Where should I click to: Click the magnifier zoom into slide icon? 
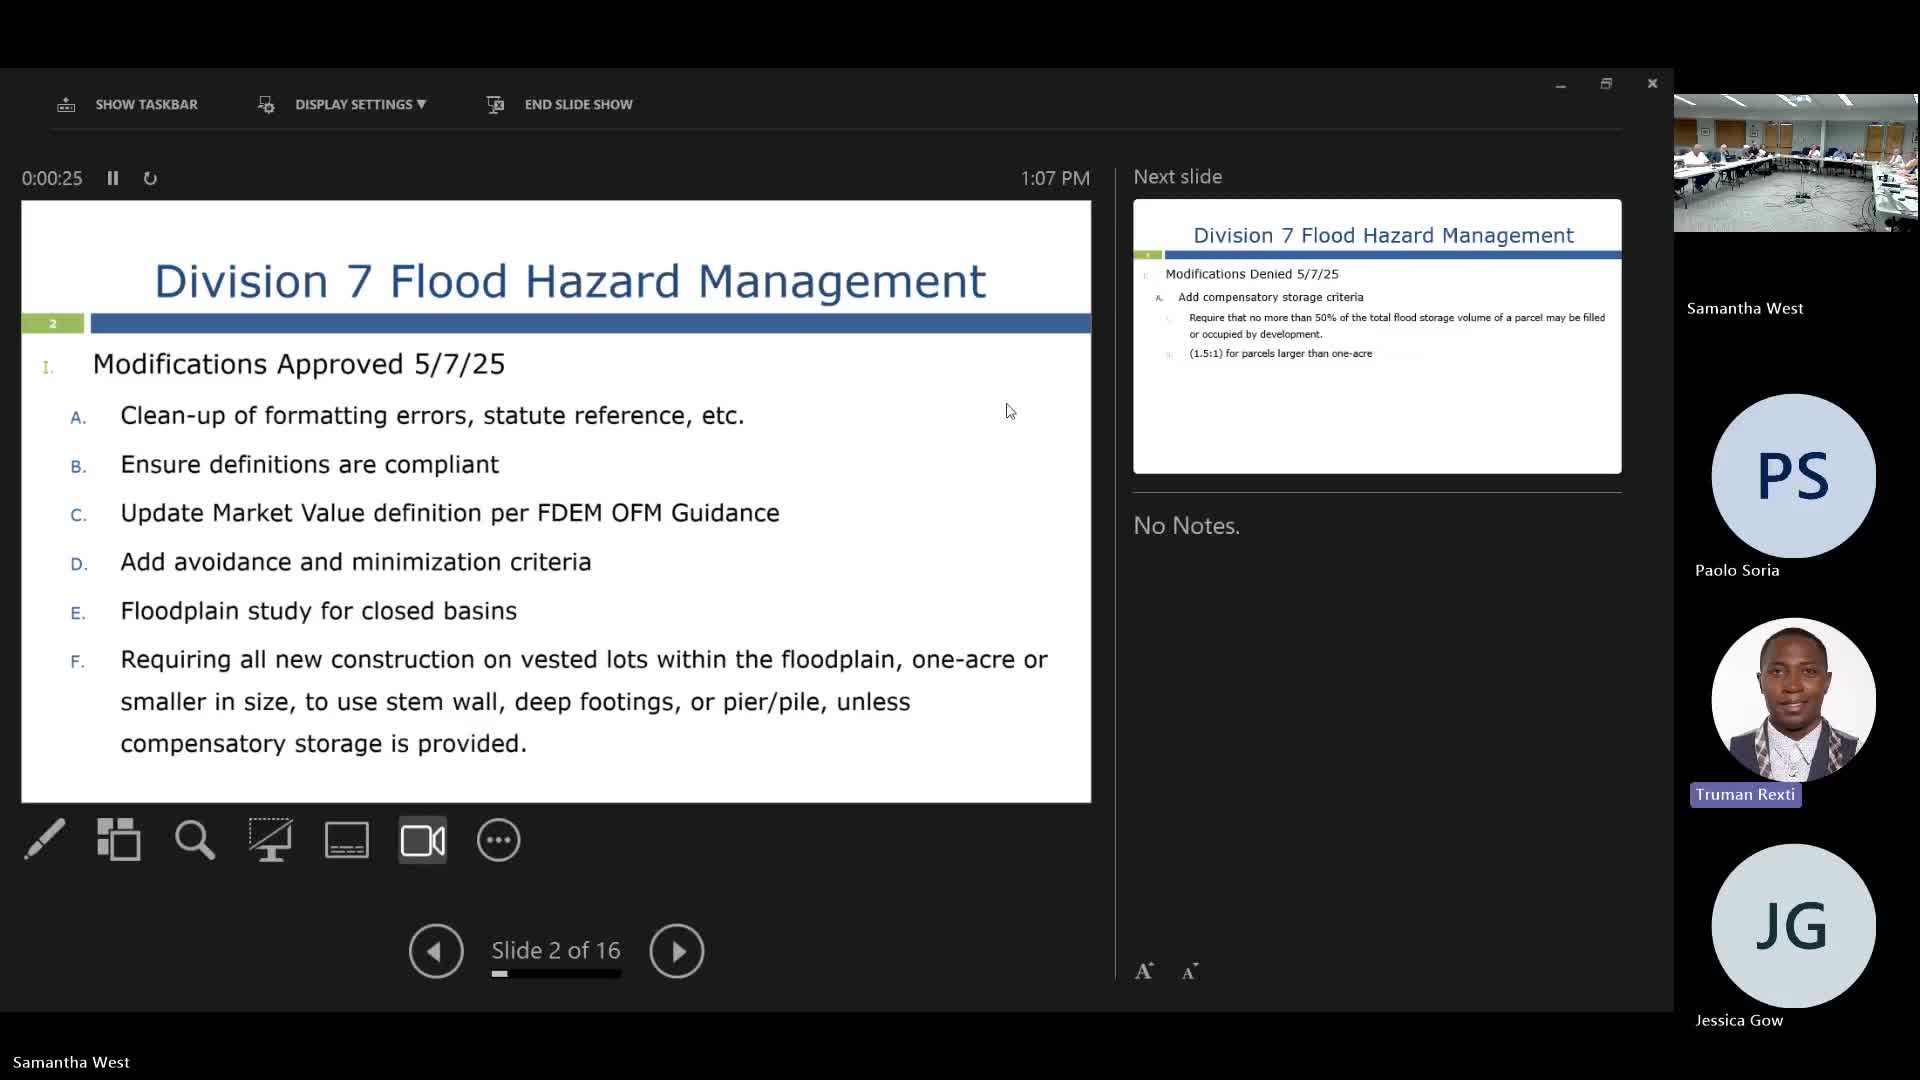(x=195, y=840)
